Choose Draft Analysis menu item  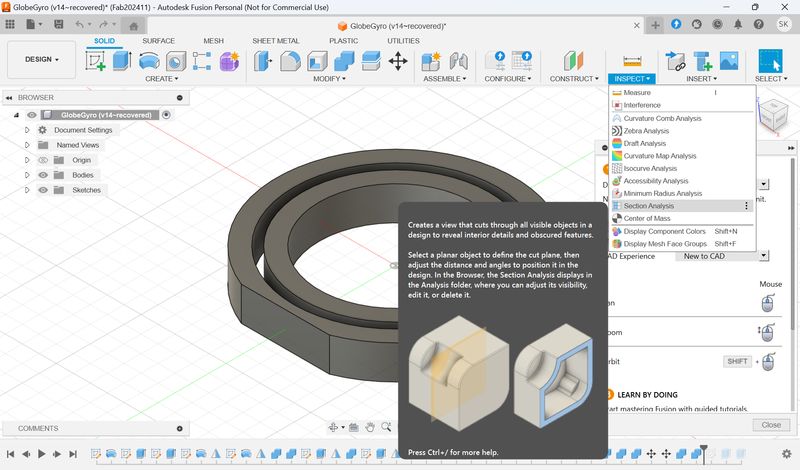tap(682, 143)
